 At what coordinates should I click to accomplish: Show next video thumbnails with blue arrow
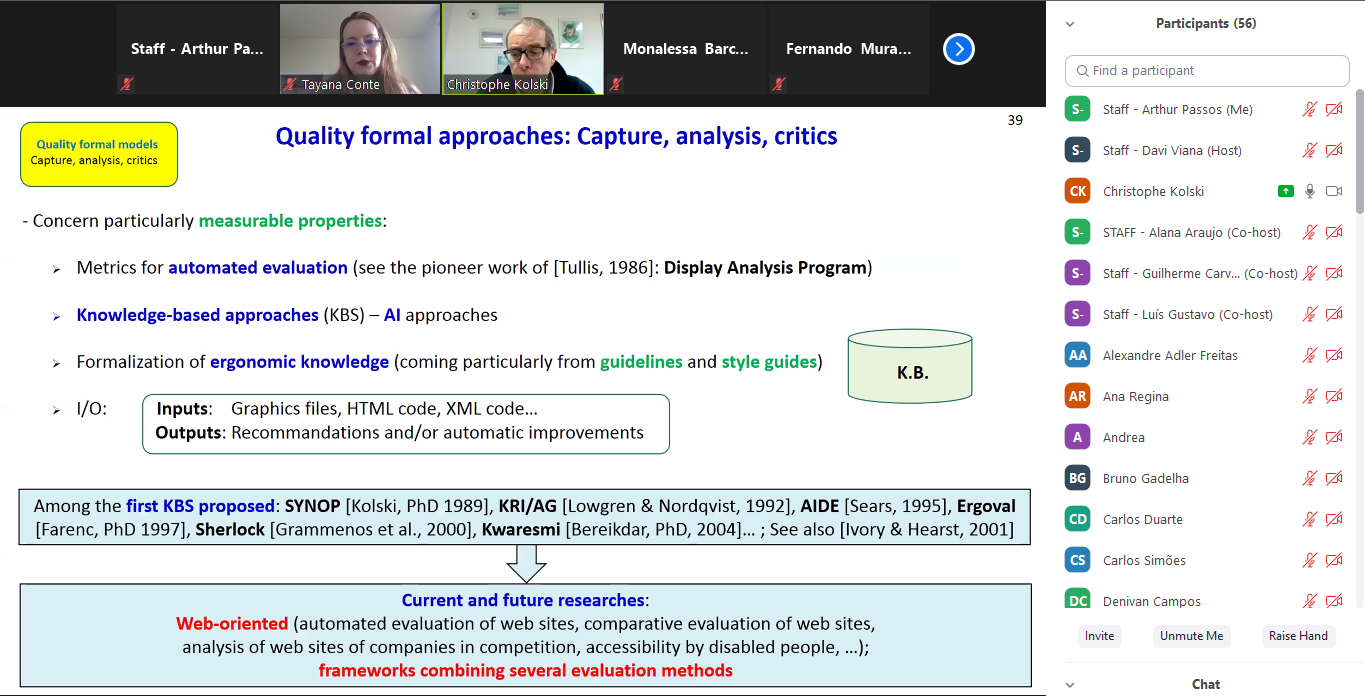point(958,49)
